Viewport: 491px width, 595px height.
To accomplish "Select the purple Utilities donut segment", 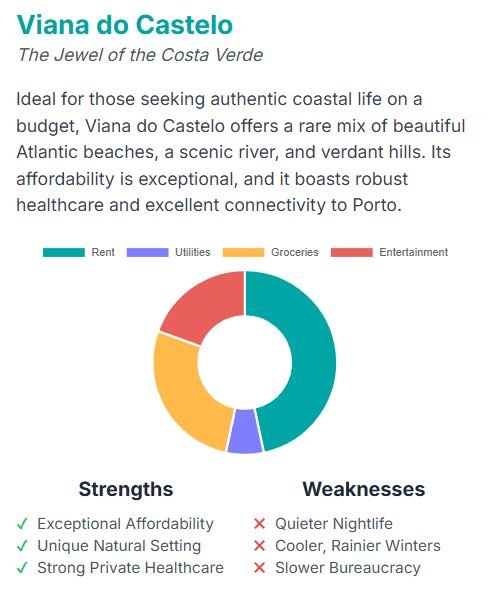I will [x=245, y=431].
